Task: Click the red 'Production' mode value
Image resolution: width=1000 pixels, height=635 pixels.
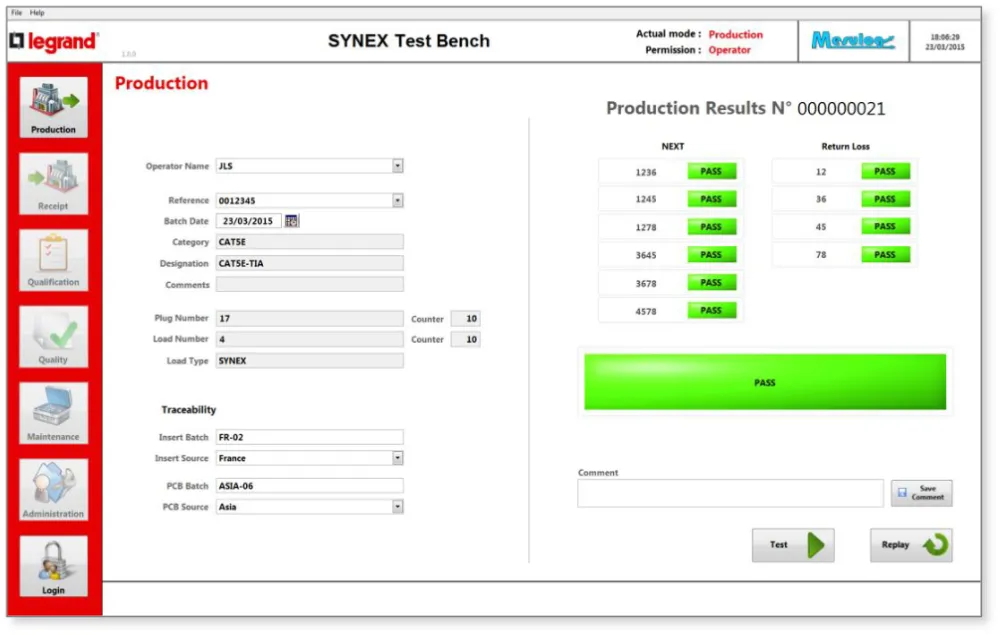Action: pyautogui.click(x=735, y=34)
